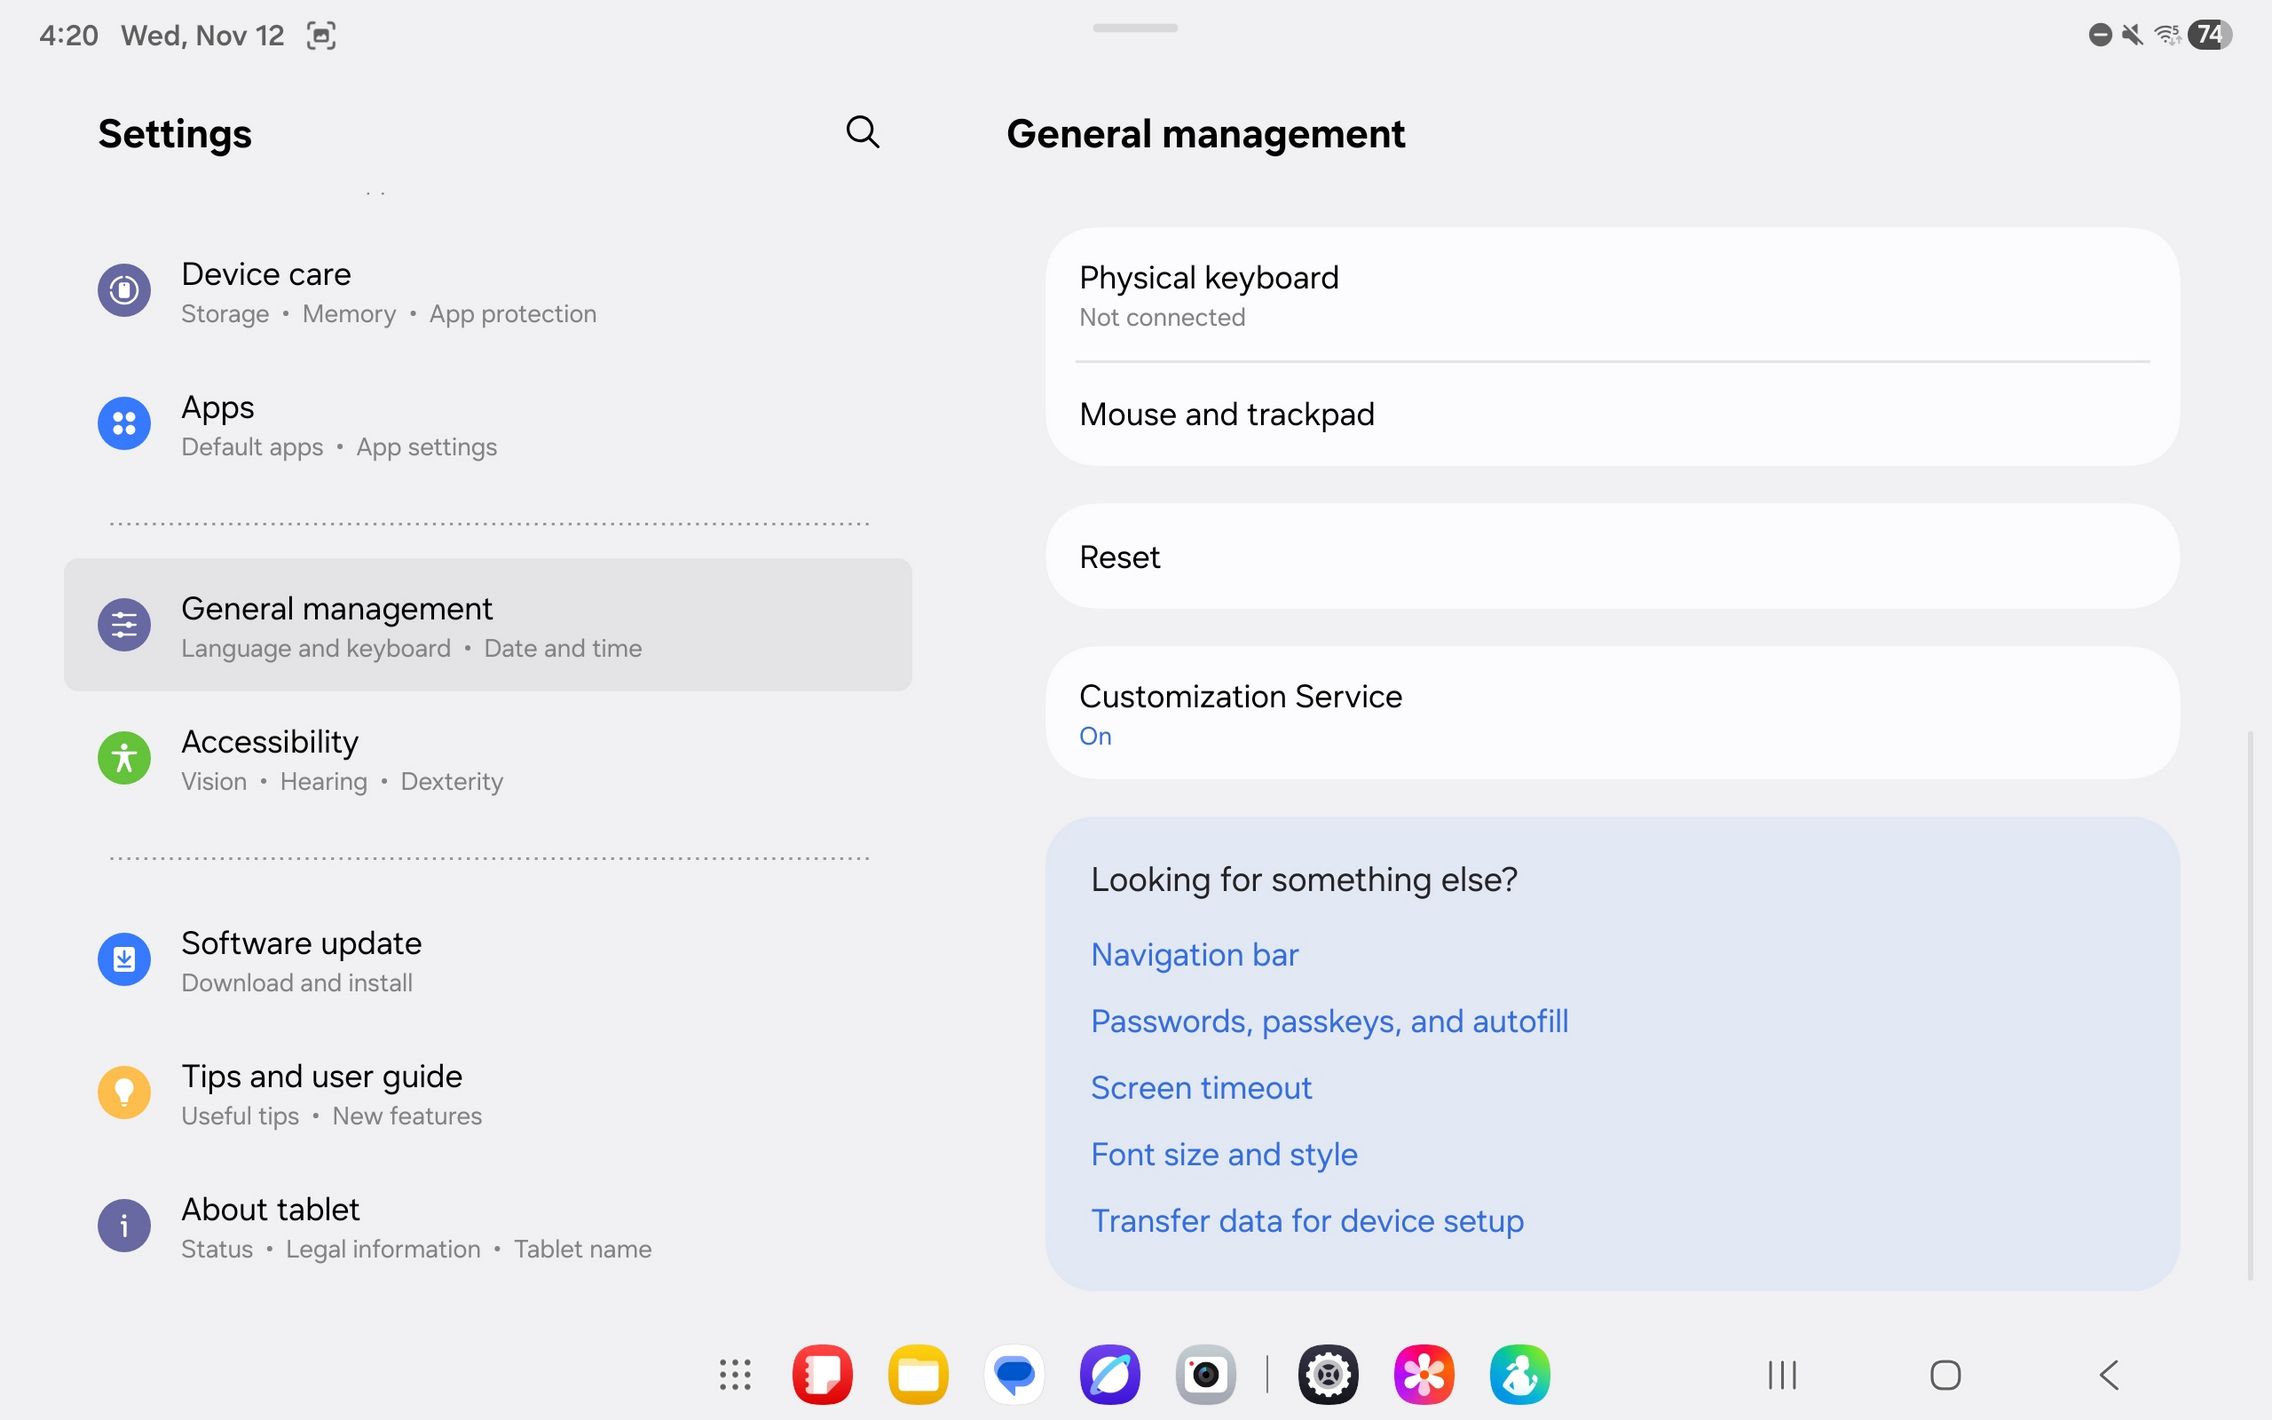
Task: Open Tips and user guide
Action: pos(321,1093)
